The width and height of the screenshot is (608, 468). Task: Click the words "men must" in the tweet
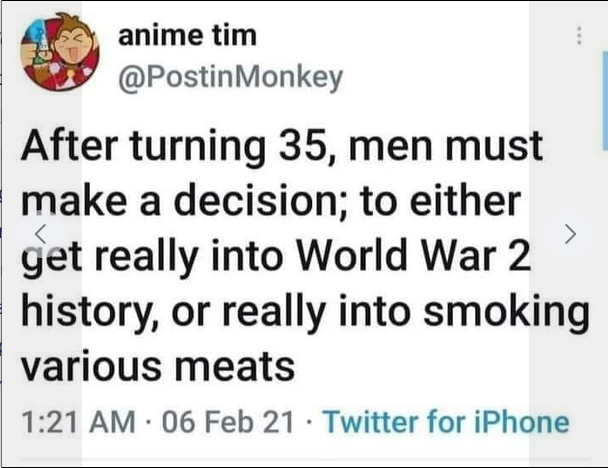pos(445,149)
